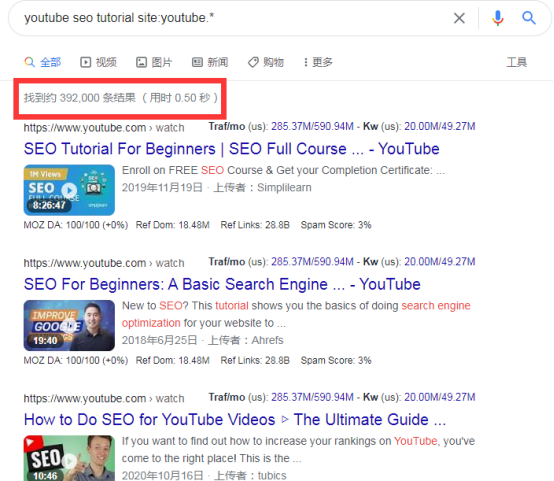Click traffic value 285.37M/590.94M in third result
The width and height of the screenshot is (554, 481).
click(x=312, y=397)
